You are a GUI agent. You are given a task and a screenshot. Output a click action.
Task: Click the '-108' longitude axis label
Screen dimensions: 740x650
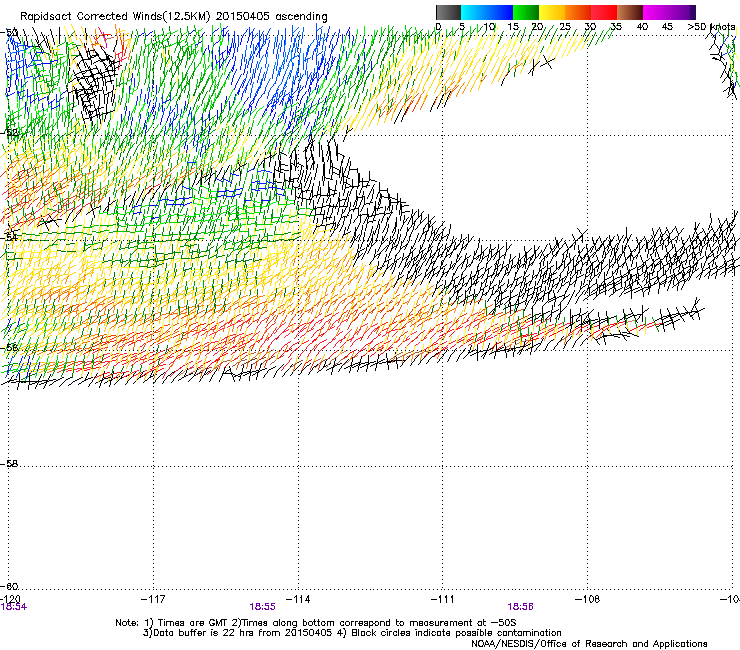(x=588, y=599)
